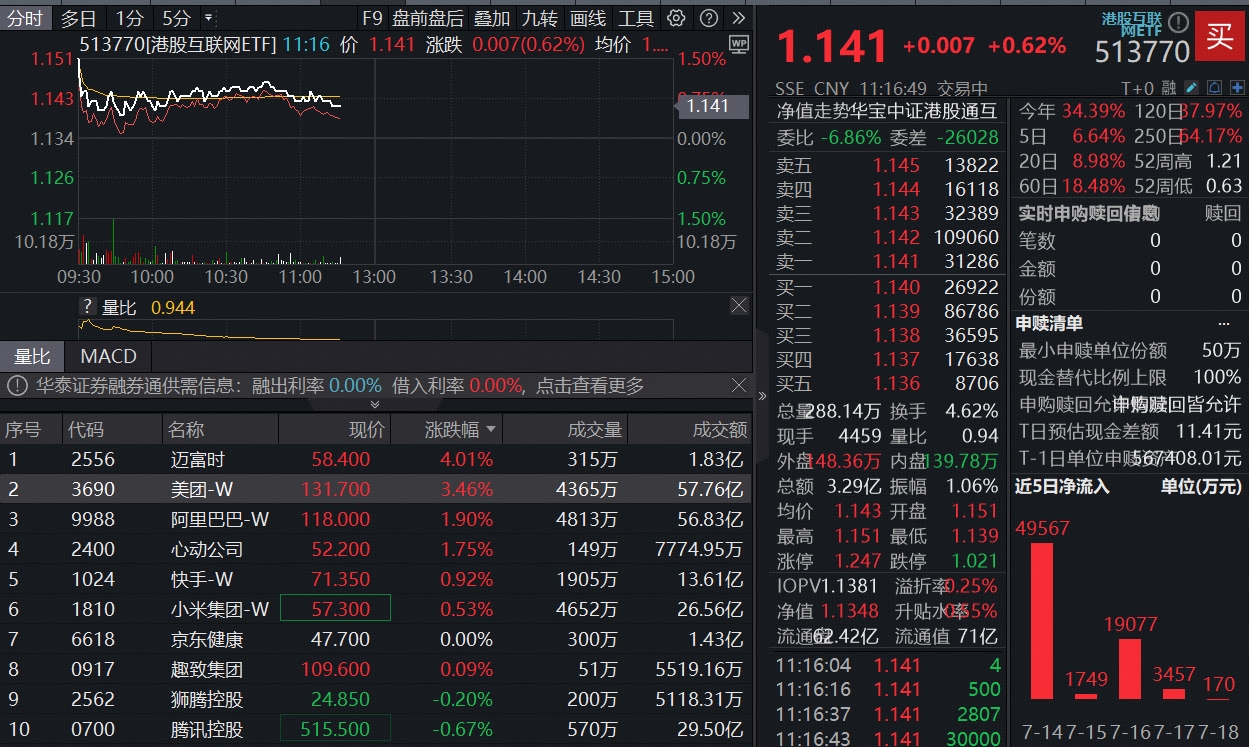Switch to the MACD tab
This screenshot has height=747, width=1249.
108,355
